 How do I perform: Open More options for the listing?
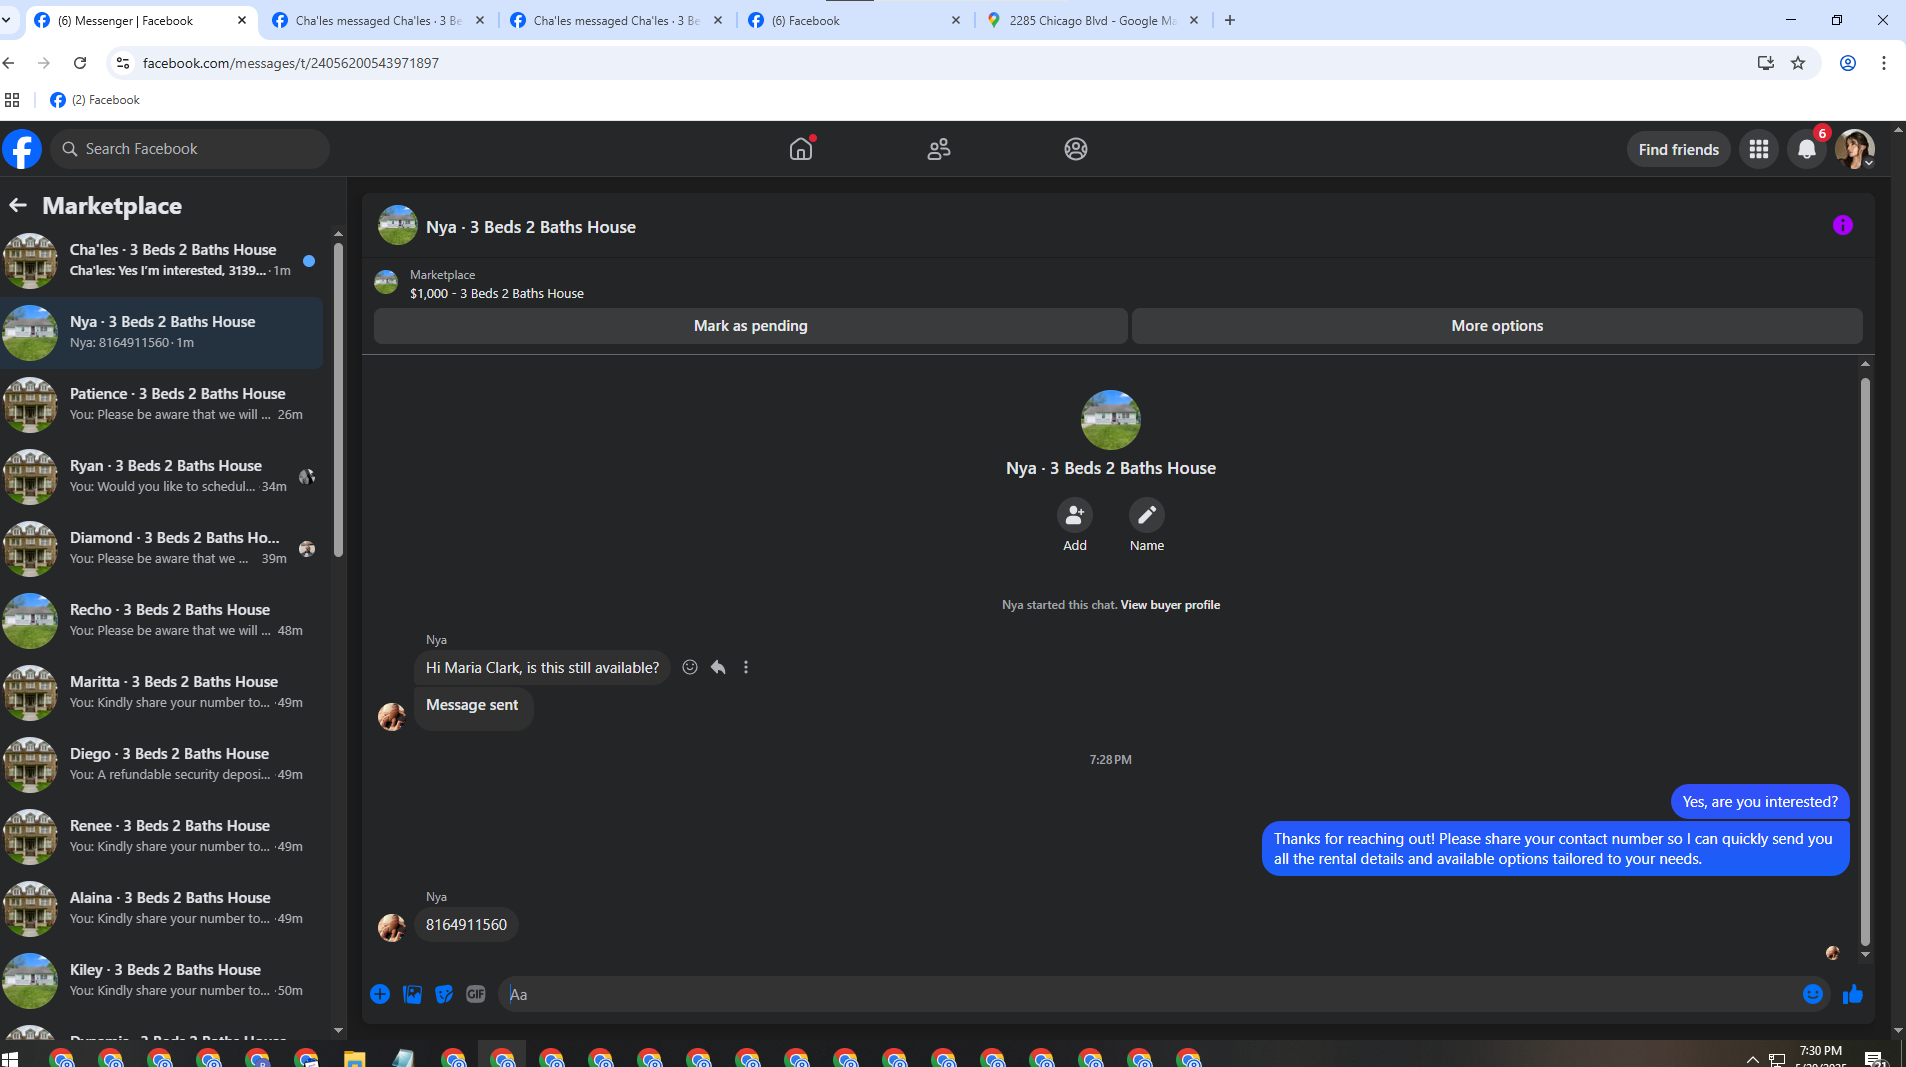coord(1497,326)
